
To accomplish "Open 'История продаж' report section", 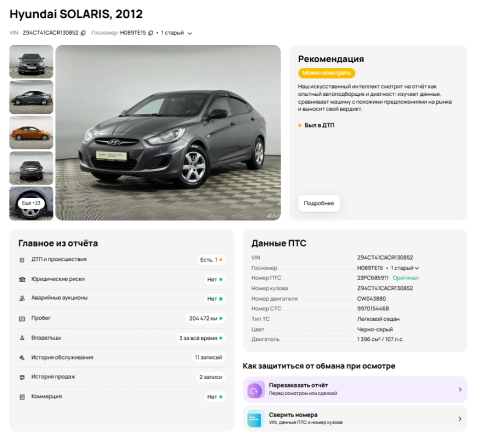I will click(x=122, y=377).
